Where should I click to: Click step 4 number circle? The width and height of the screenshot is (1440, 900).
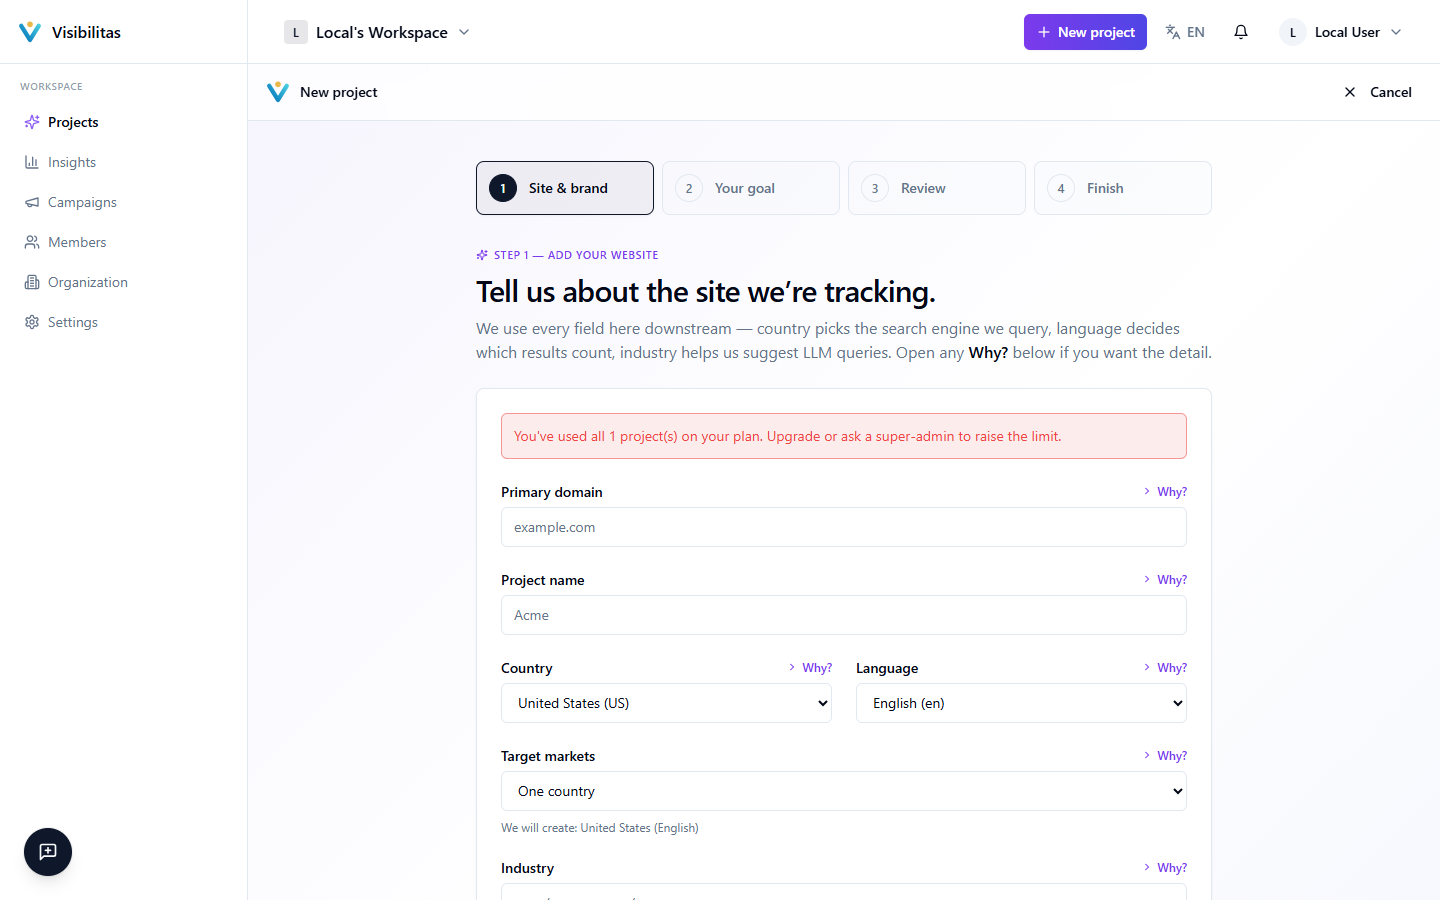1061,188
